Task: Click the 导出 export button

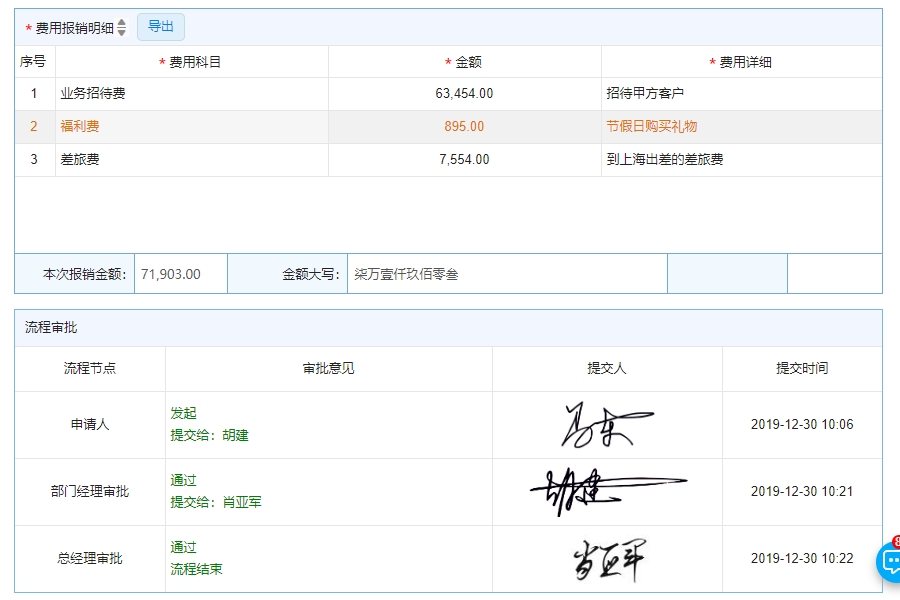Action: [161, 27]
